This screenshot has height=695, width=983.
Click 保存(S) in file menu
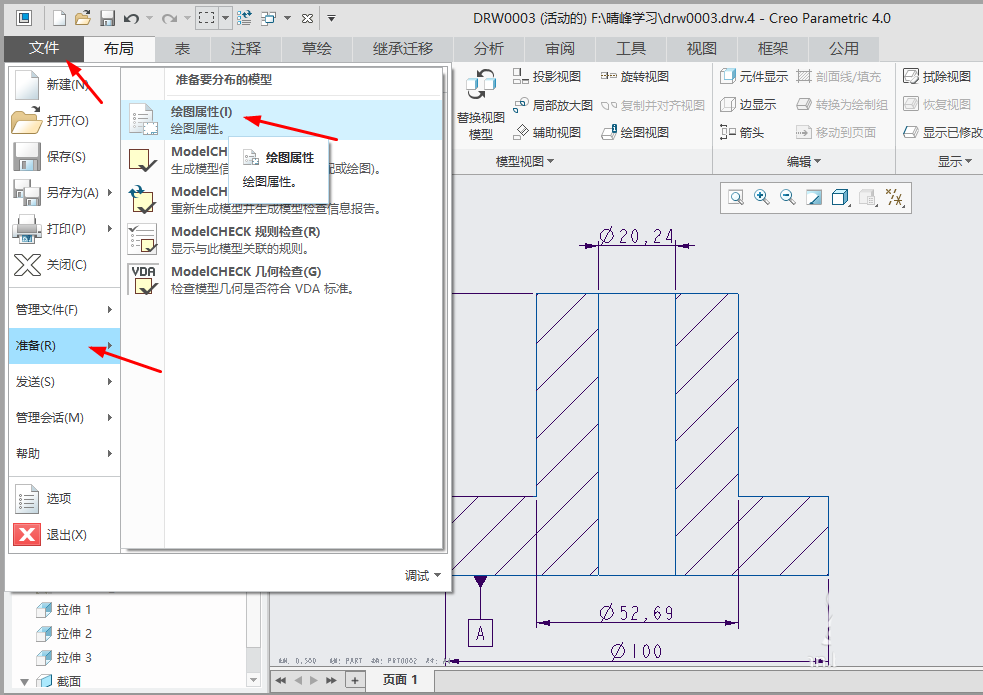coord(63,157)
